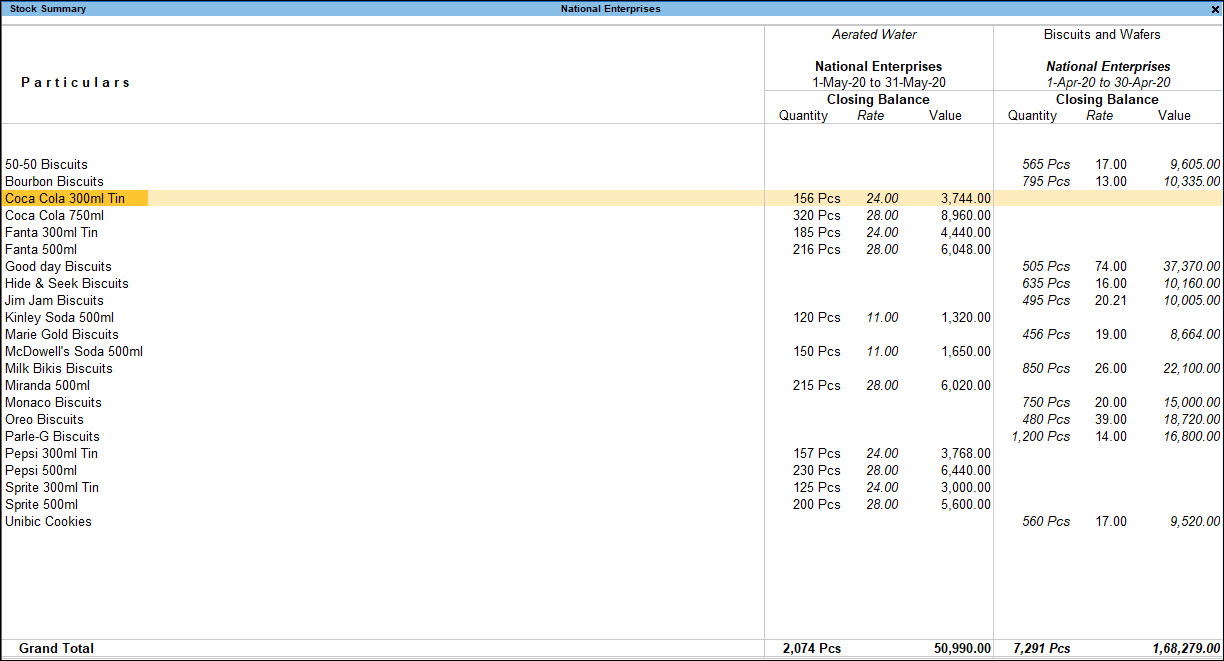Click the 22,100.00 value for Milk Bikis
Image resolution: width=1224 pixels, height=661 pixels.
click(x=1192, y=368)
